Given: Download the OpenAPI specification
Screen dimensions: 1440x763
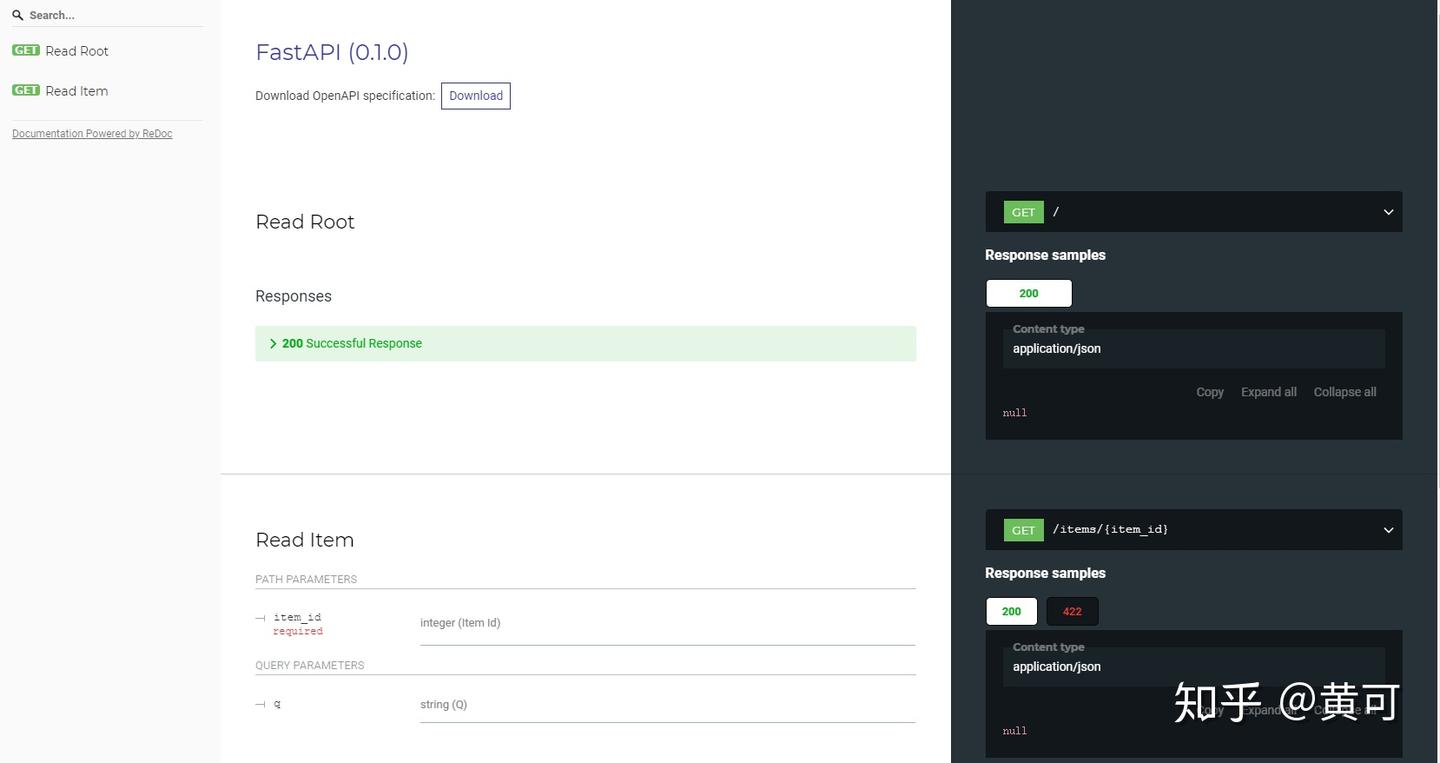Looking at the screenshot, I should coord(476,96).
